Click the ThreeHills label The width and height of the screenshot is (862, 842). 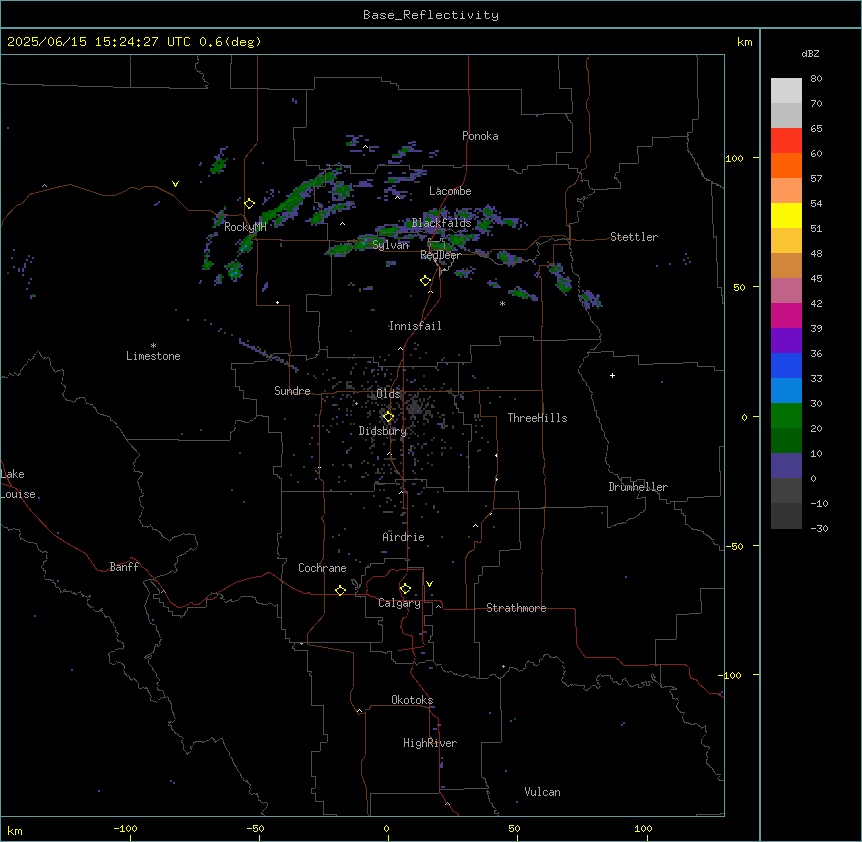[x=537, y=418]
